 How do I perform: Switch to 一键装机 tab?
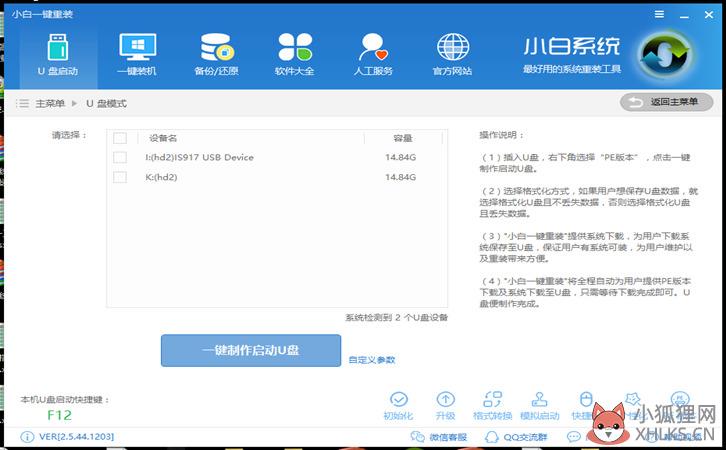point(137,55)
